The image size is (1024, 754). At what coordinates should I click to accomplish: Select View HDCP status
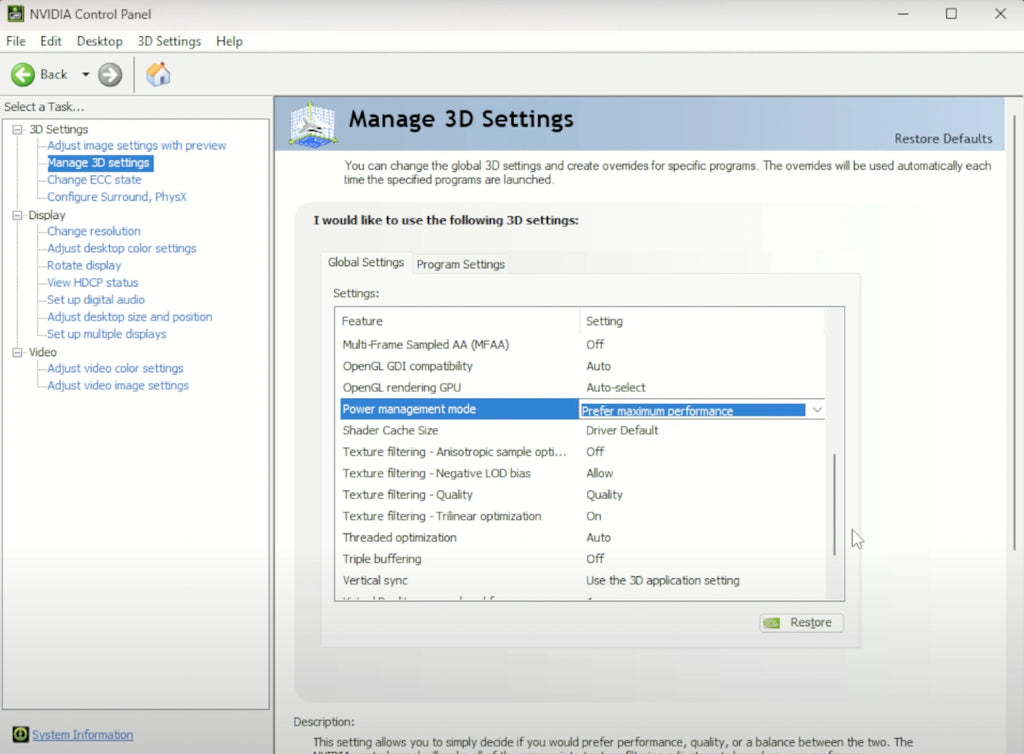tap(93, 283)
